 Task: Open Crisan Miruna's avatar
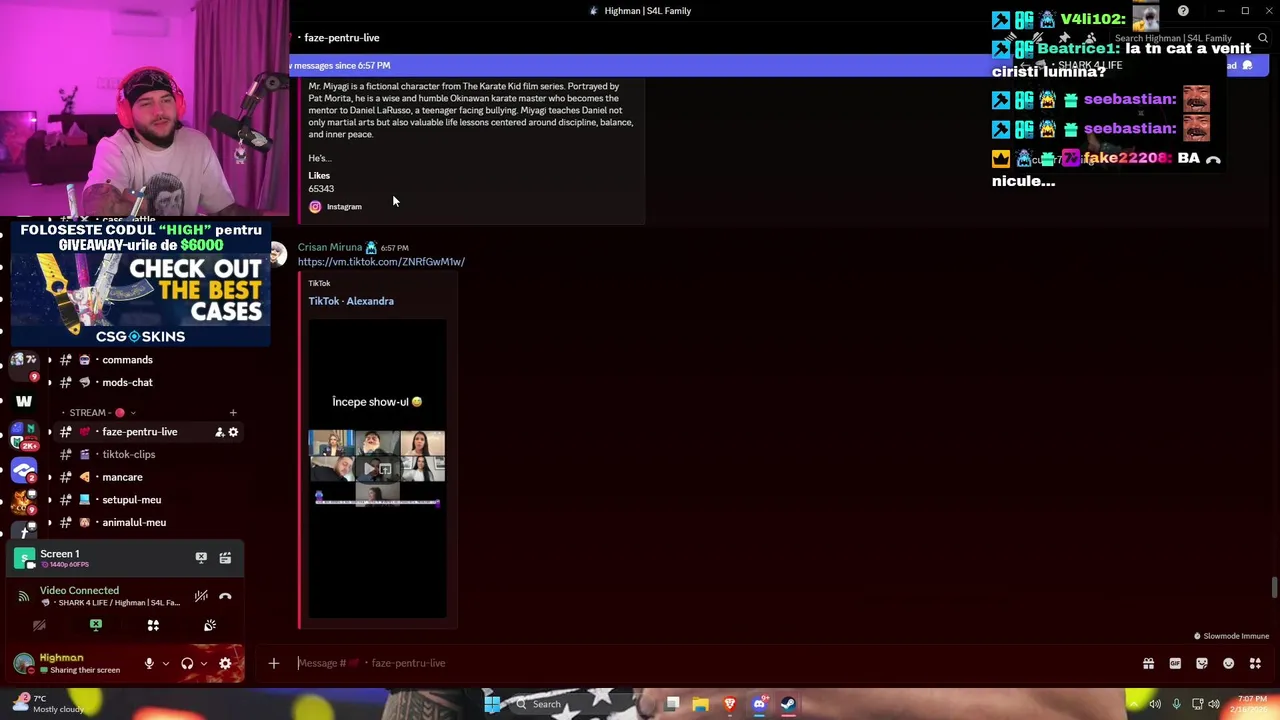(x=278, y=254)
